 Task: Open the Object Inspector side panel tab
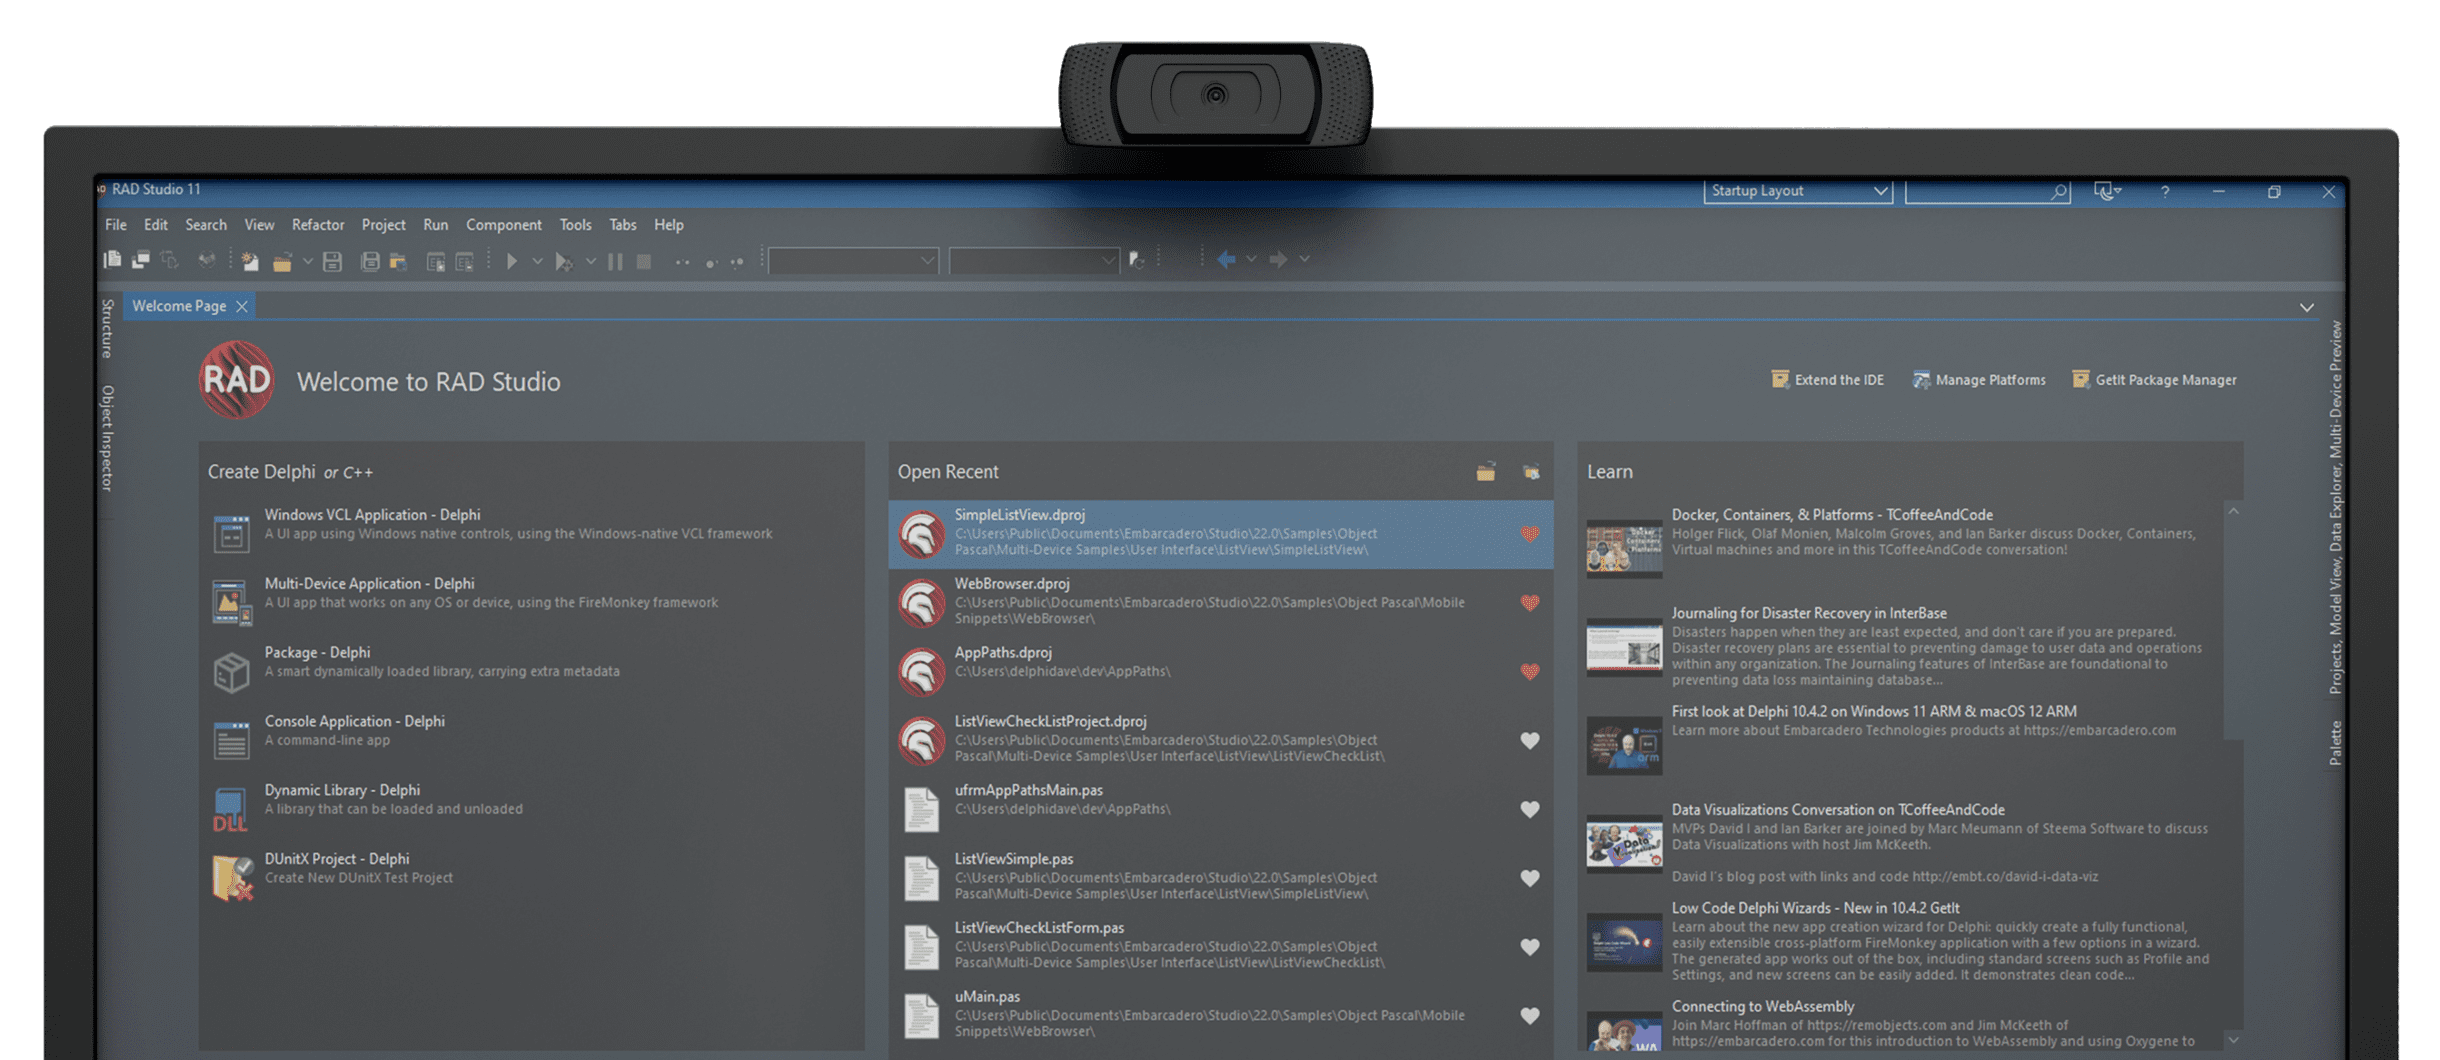click(108, 438)
